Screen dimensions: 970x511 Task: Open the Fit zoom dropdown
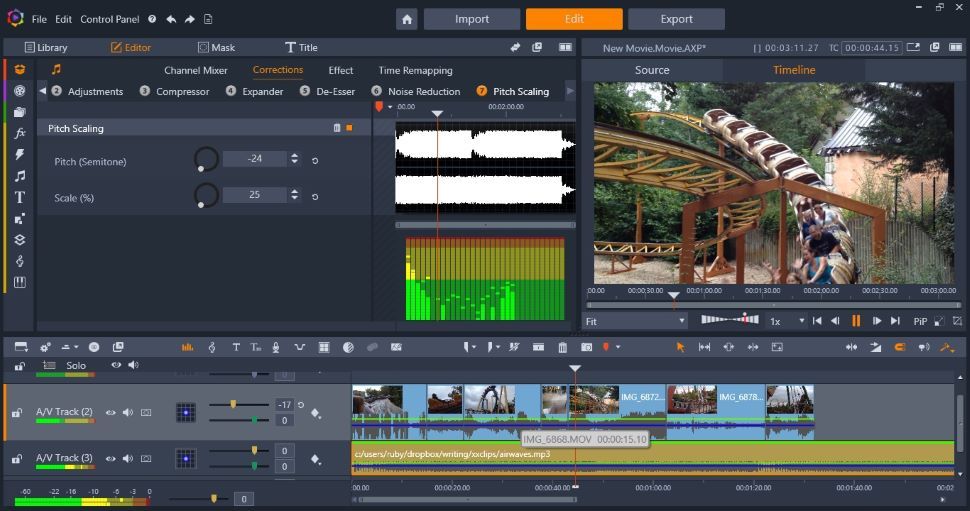(x=636, y=321)
